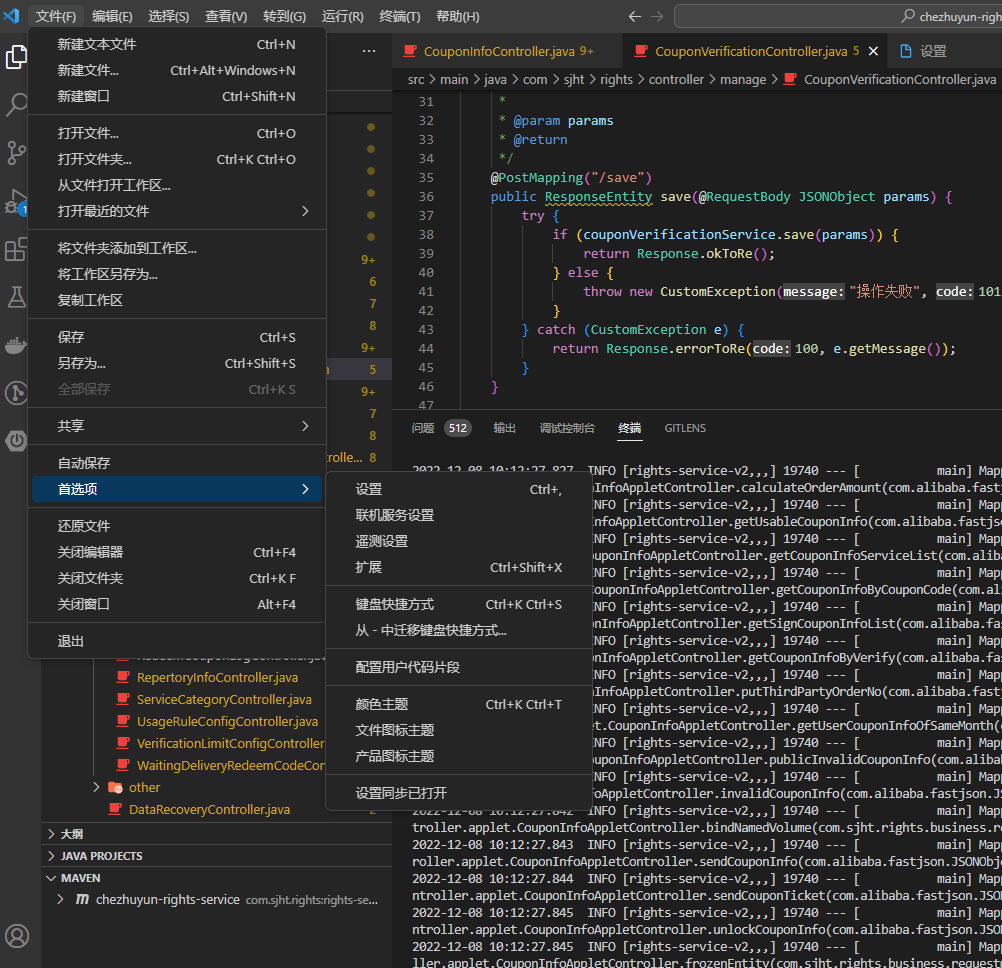
Task: Open the Spring Boot Dashboard power icon
Action: tap(17, 440)
